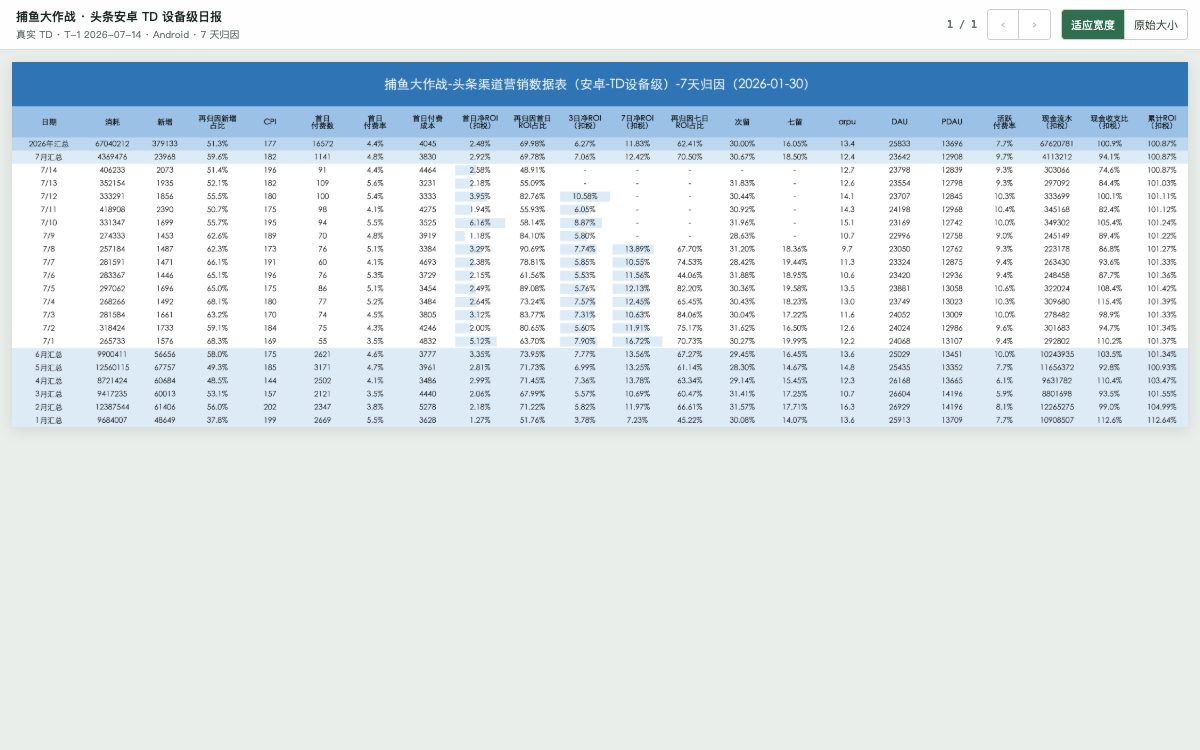Click the 7/4 现金收支比 cell 115.4%
The height and width of the screenshot is (750, 1200).
tap(1109, 301)
